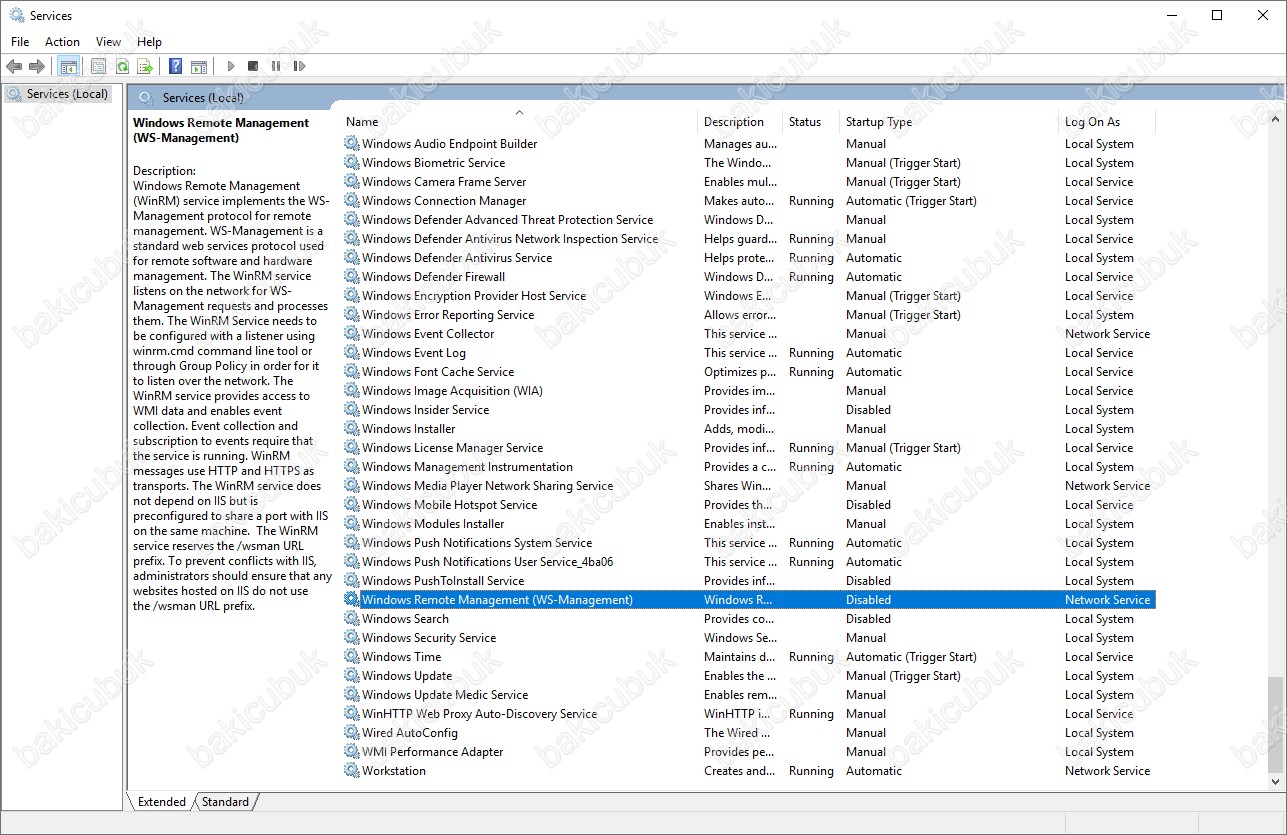The width and height of the screenshot is (1287, 835).
Task: Select Windows License Manager Service
Action: point(749,448)
